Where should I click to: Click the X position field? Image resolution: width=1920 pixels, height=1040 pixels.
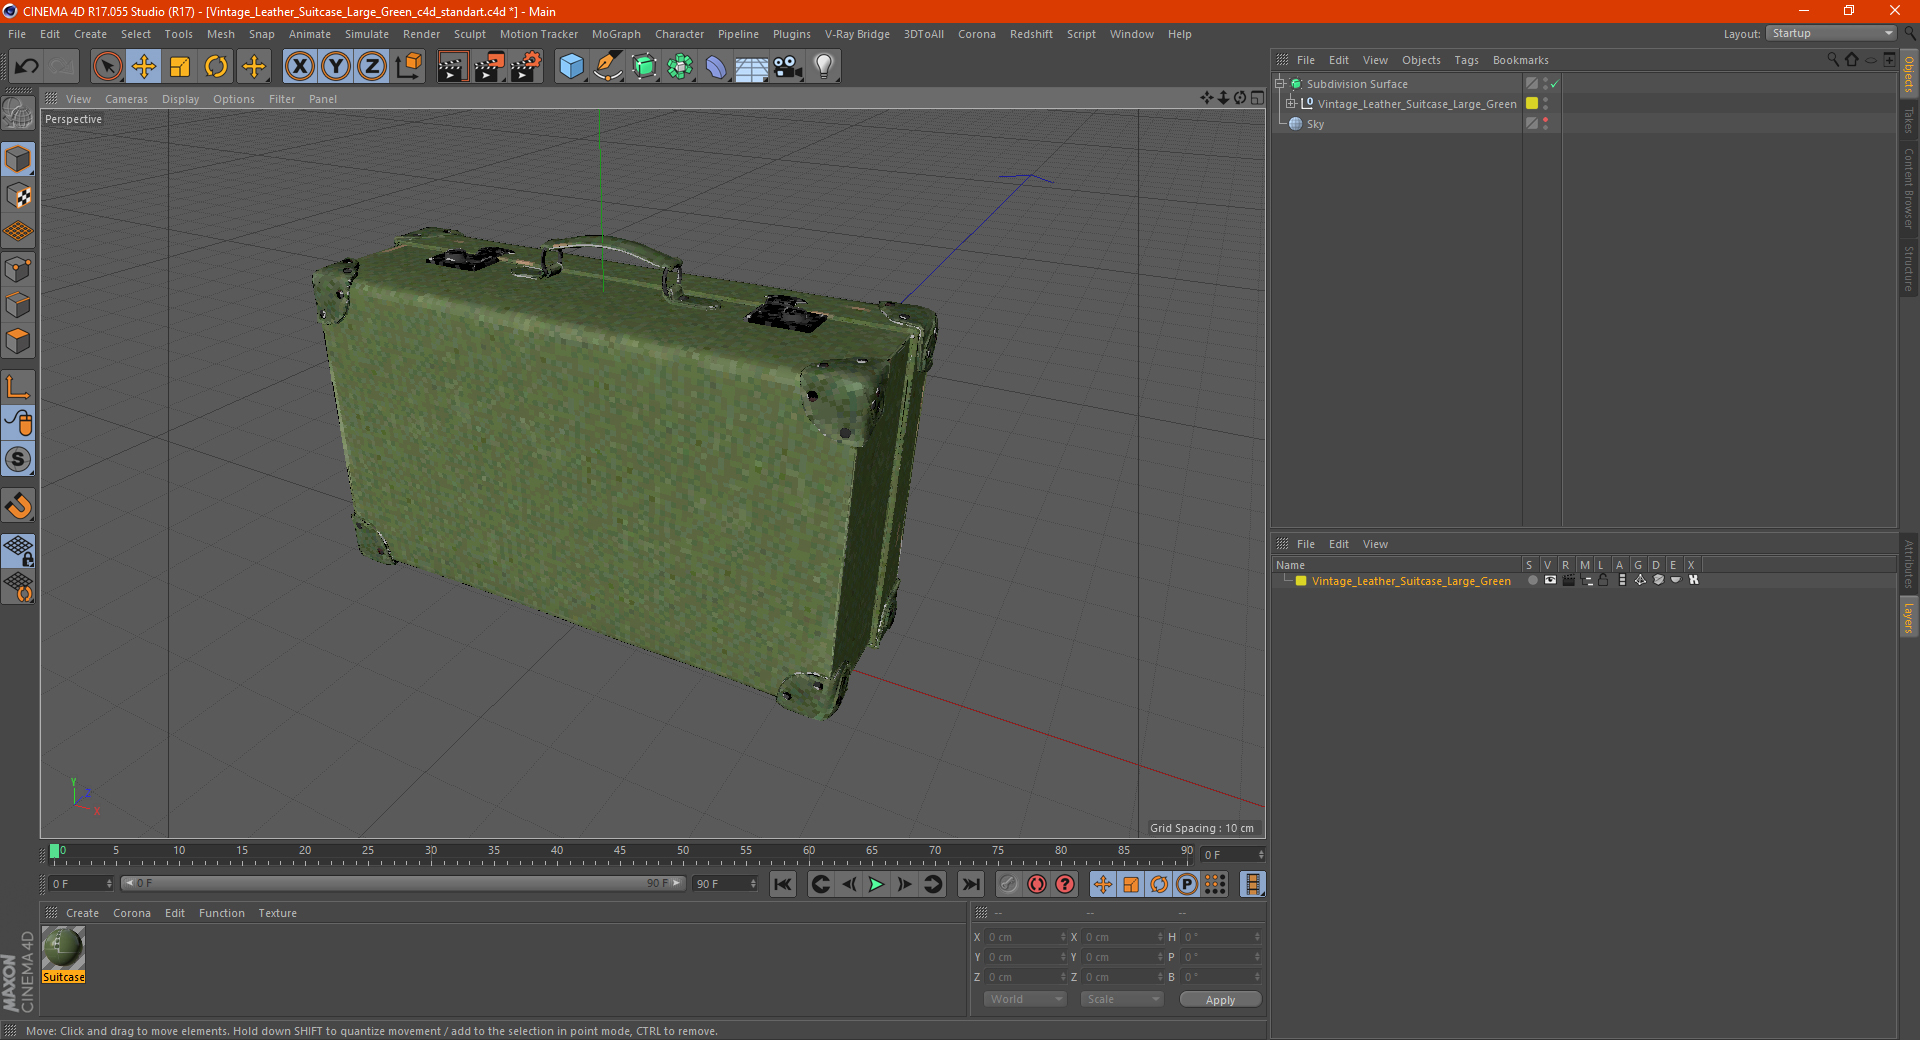pyautogui.click(x=1024, y=937)
